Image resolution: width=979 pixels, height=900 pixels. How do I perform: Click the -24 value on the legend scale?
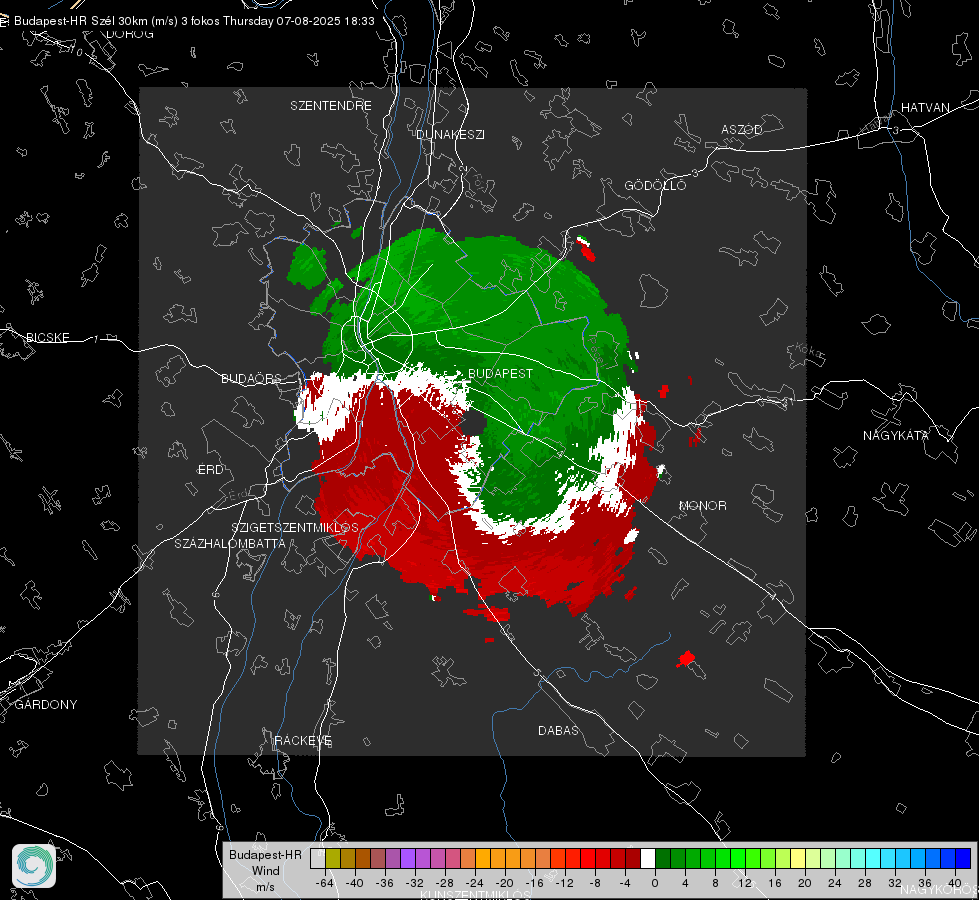pos(475,883)
